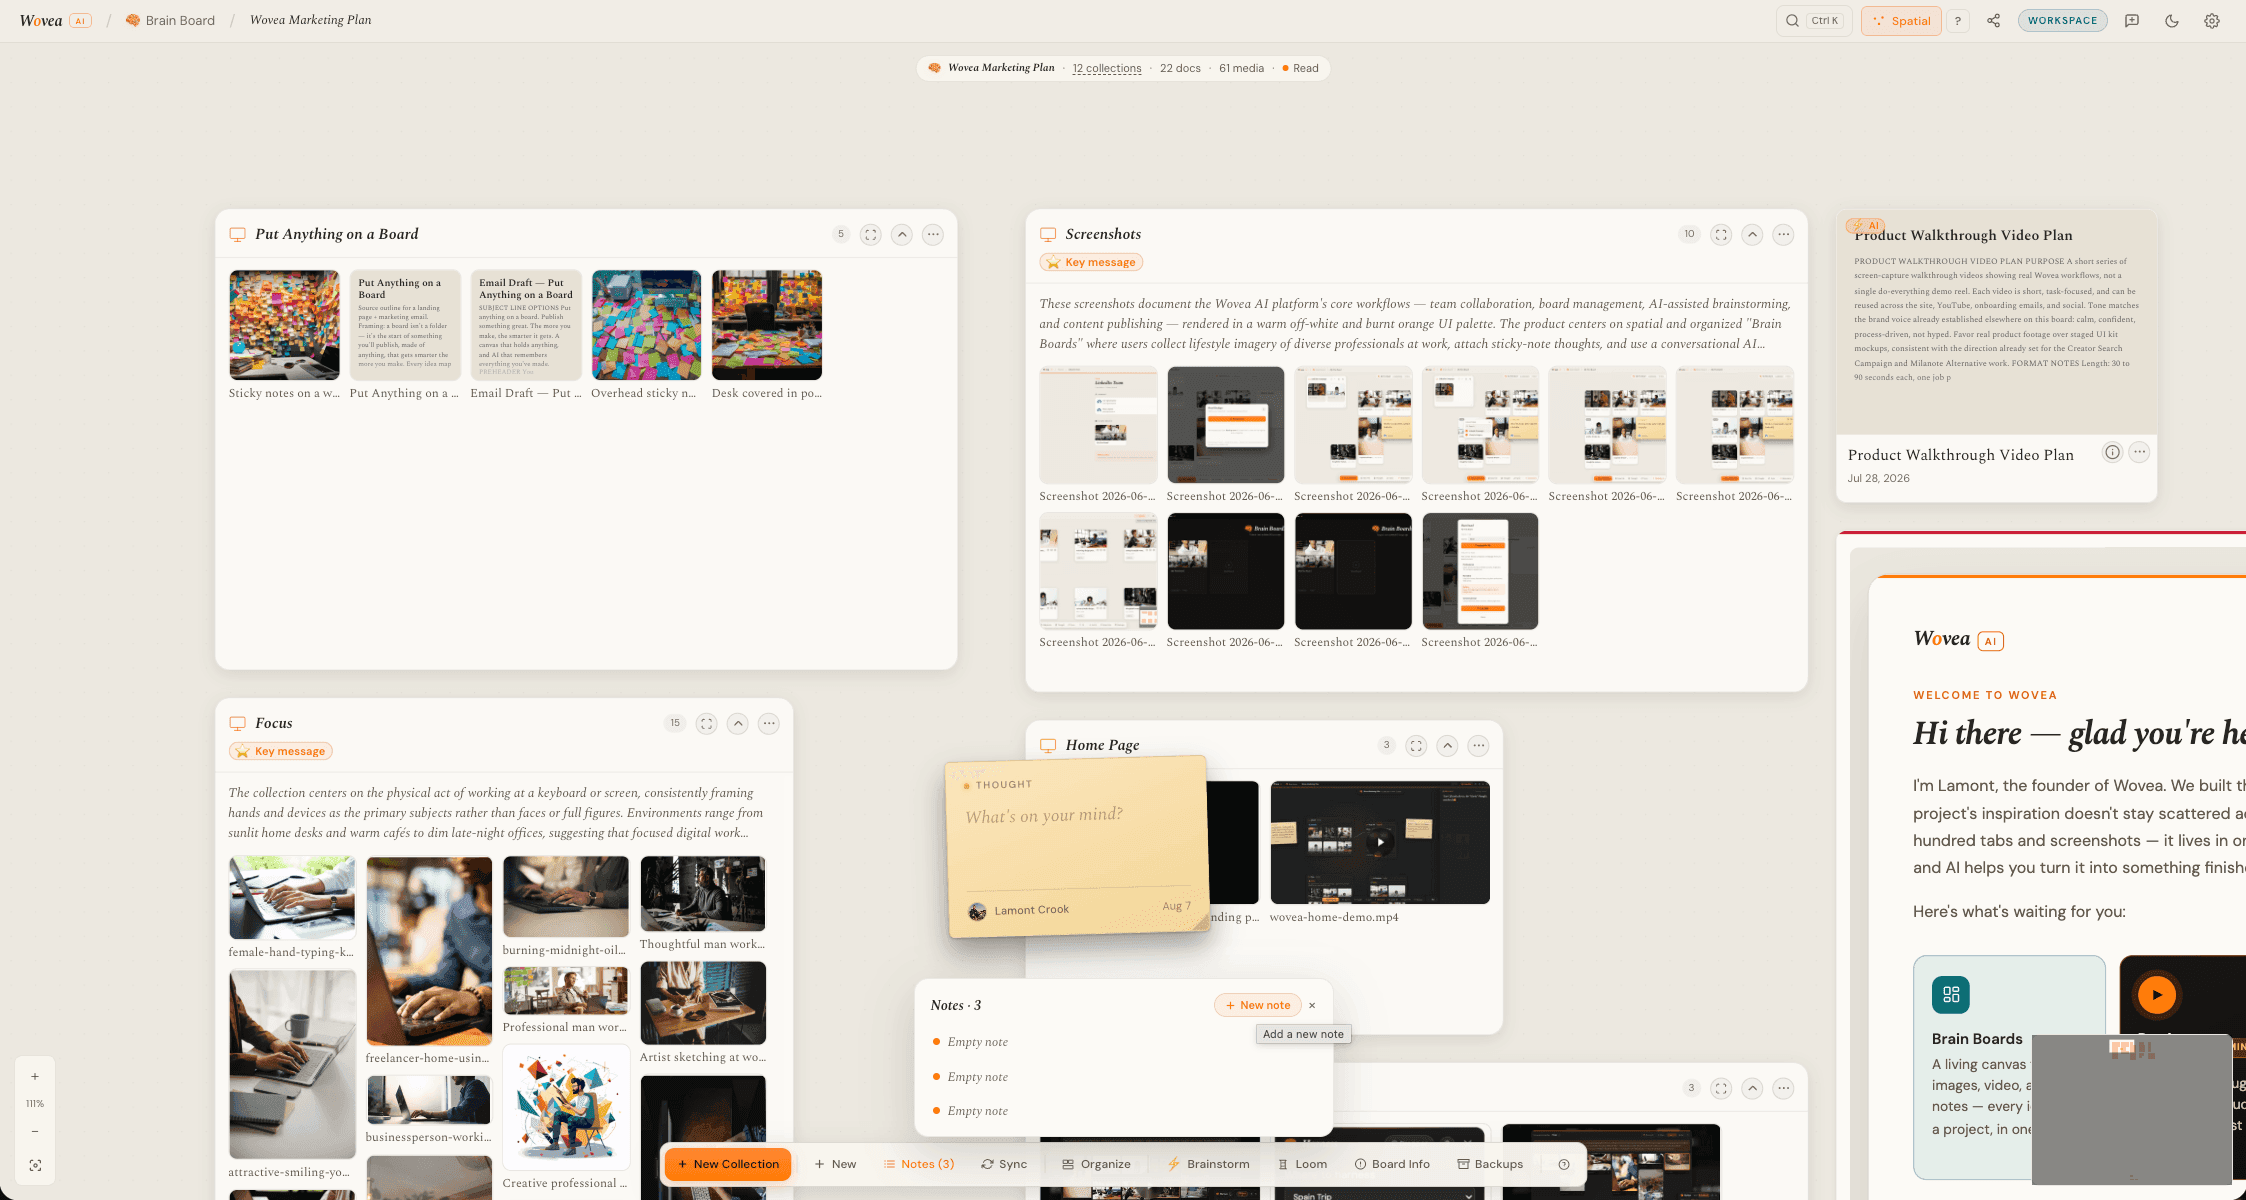Toggle the Spatial view button

(x=1901, y=21)
